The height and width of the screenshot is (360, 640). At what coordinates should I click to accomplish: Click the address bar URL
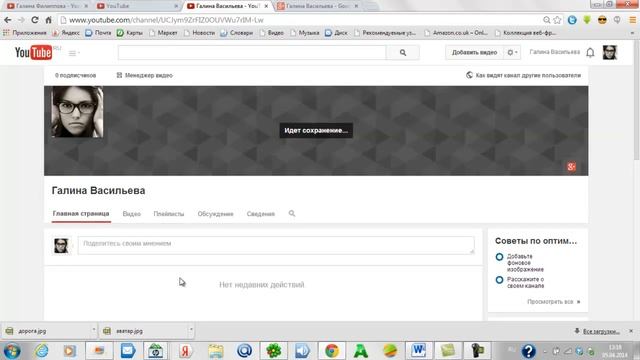166,20
